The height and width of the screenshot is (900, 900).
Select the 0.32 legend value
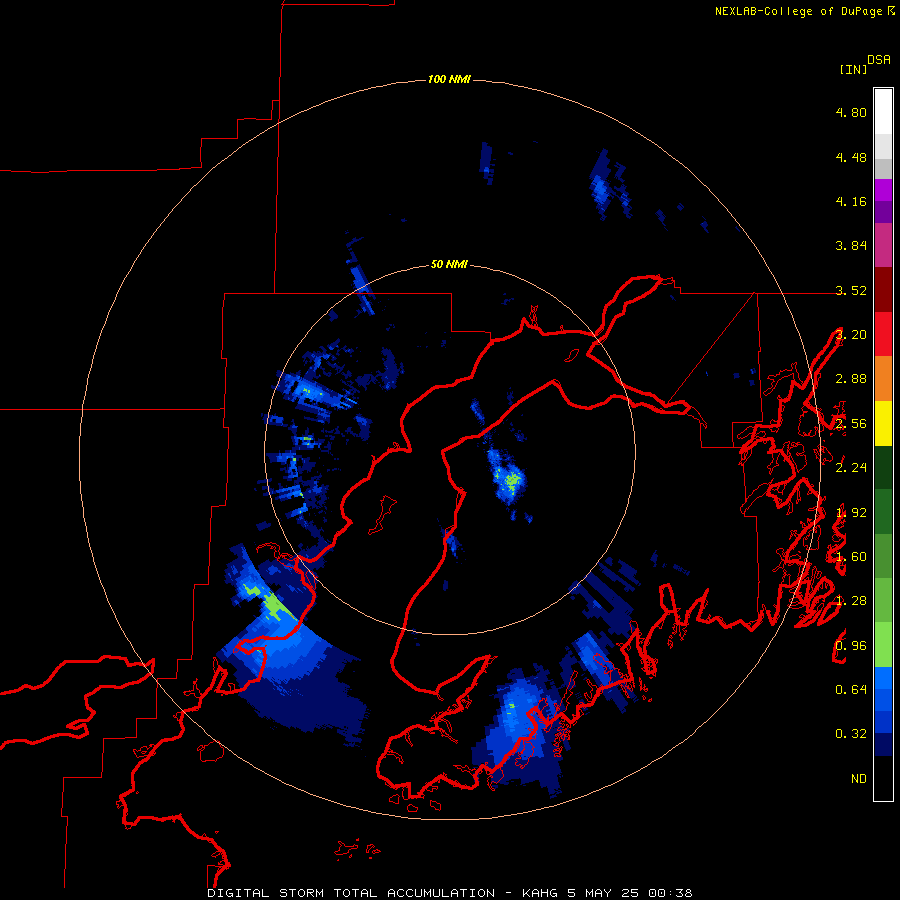(x=851, y=734)
